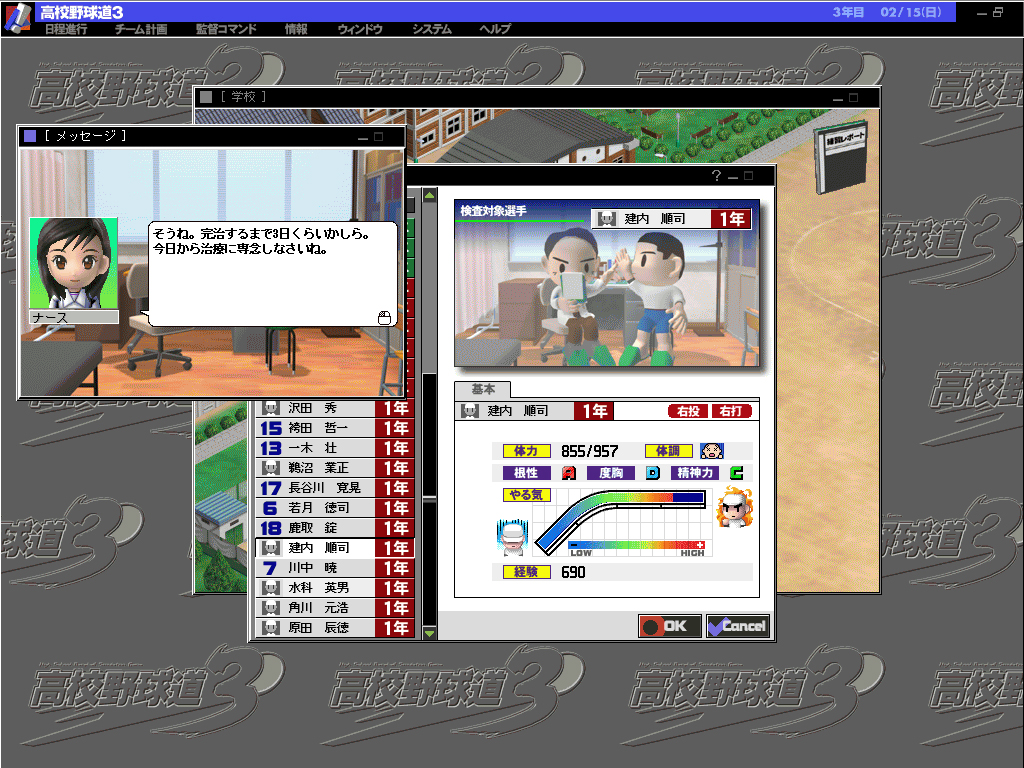This screenshot has height=768, width=1024.
Task: Click the 体調 condition face icon
Action: click(x=711, y=451)
